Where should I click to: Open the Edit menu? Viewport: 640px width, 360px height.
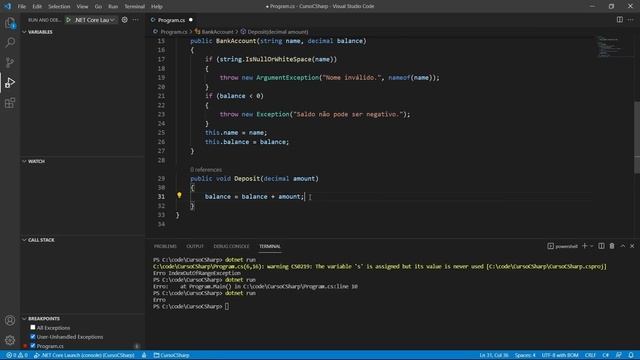37,6
